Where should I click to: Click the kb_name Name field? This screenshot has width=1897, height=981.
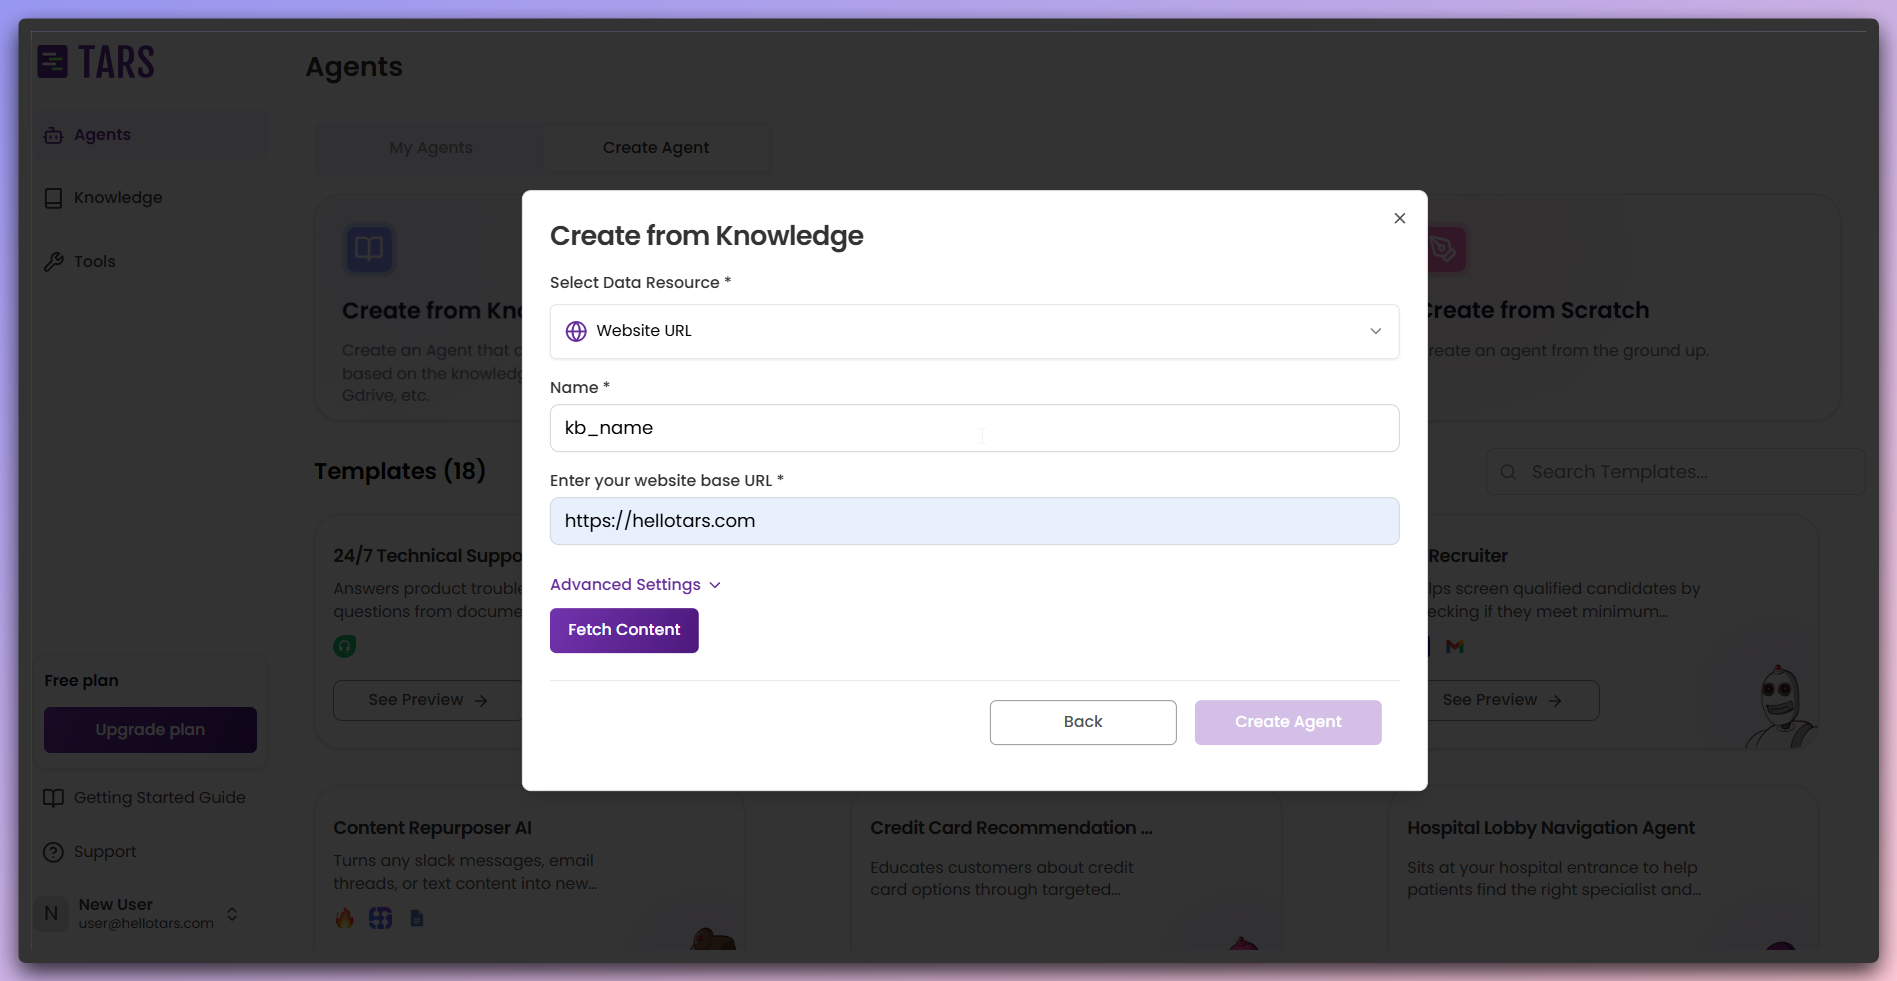(x=974, y=428)
